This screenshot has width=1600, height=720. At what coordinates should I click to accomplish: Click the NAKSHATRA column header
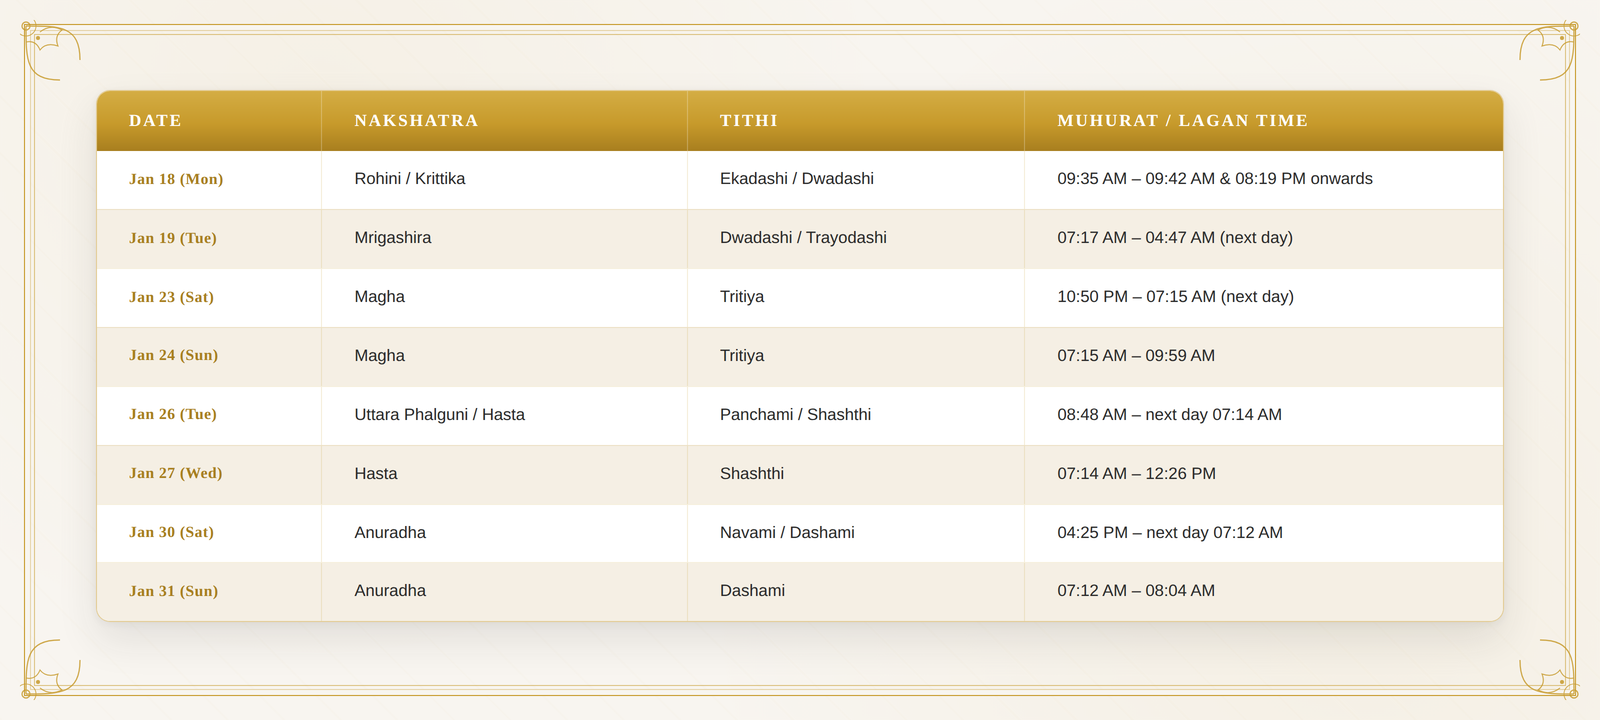click(505, 121)
